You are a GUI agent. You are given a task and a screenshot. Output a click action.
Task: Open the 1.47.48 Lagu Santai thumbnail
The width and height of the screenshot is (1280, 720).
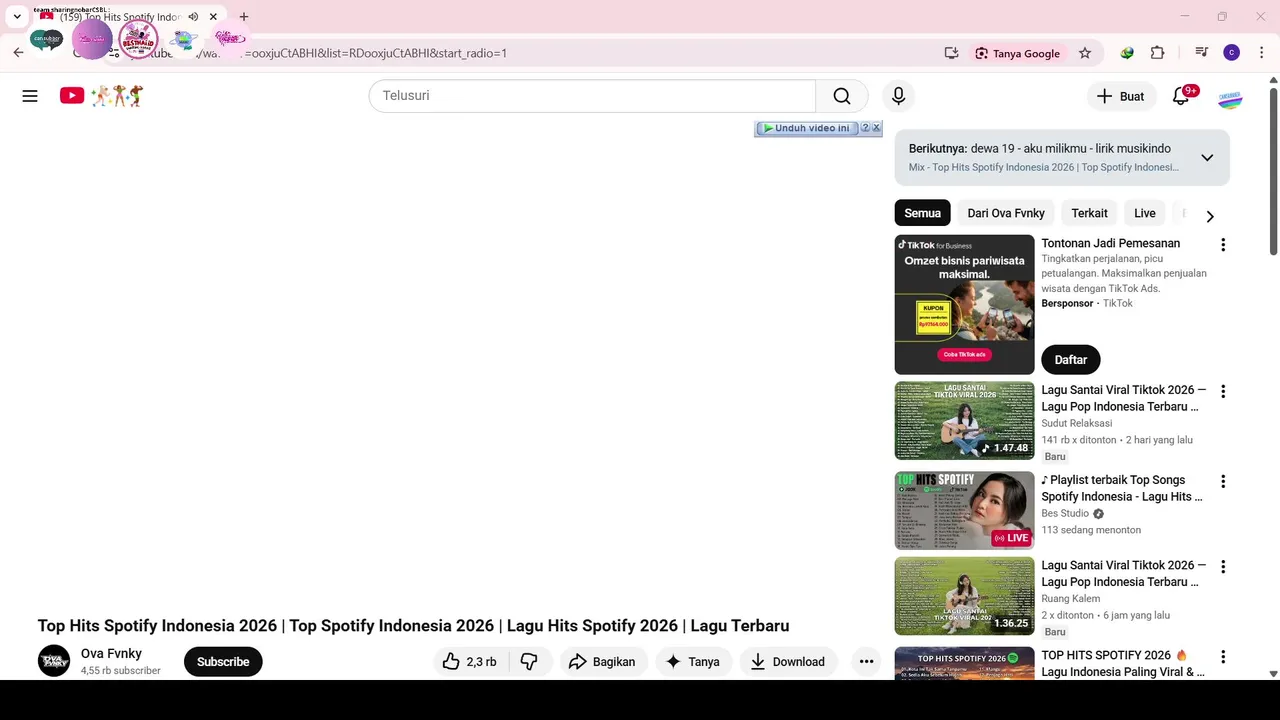tap(964, 421)
